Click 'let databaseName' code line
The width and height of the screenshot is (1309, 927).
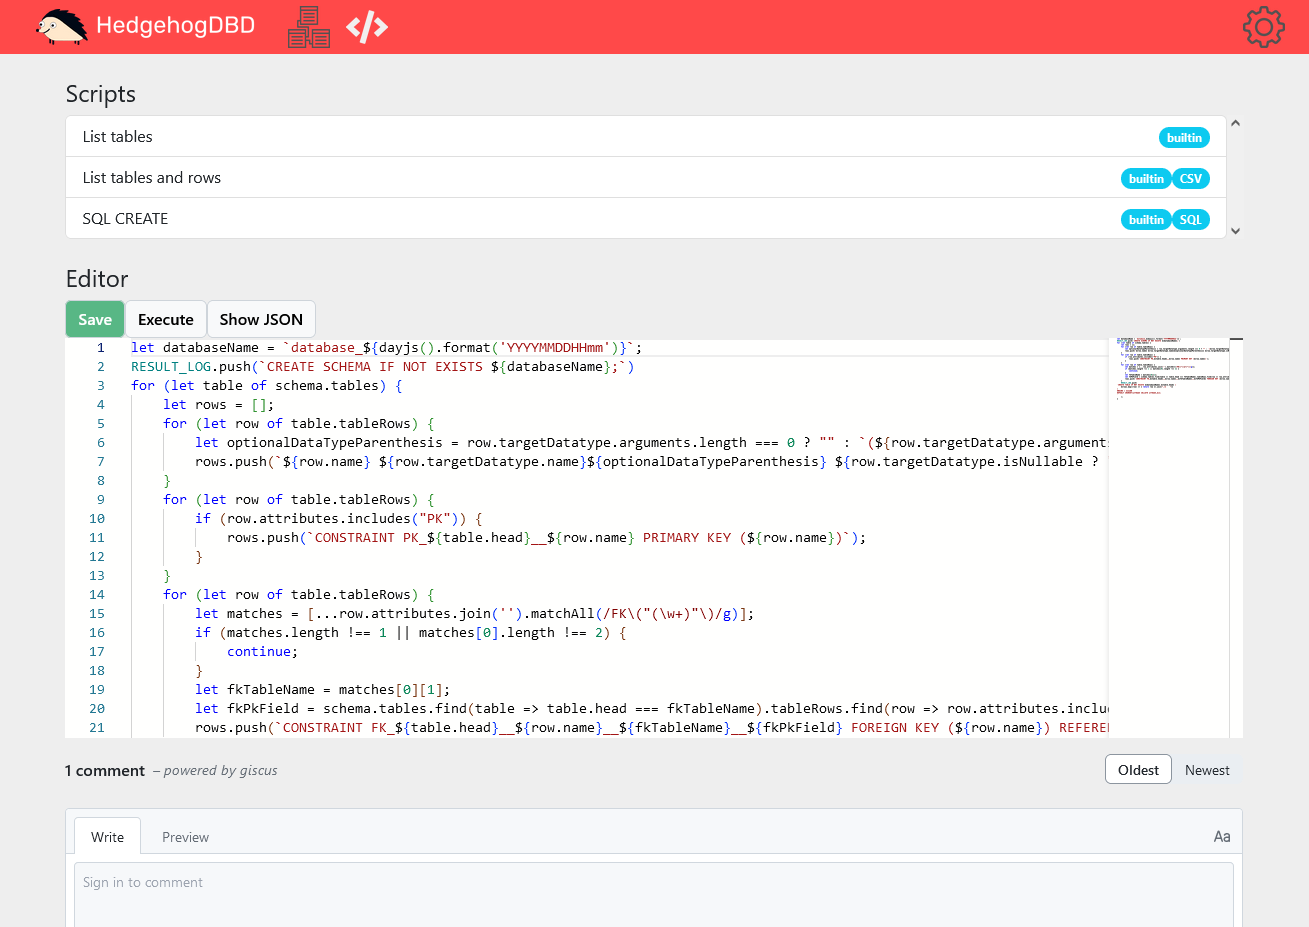click(x=387, y=348)
